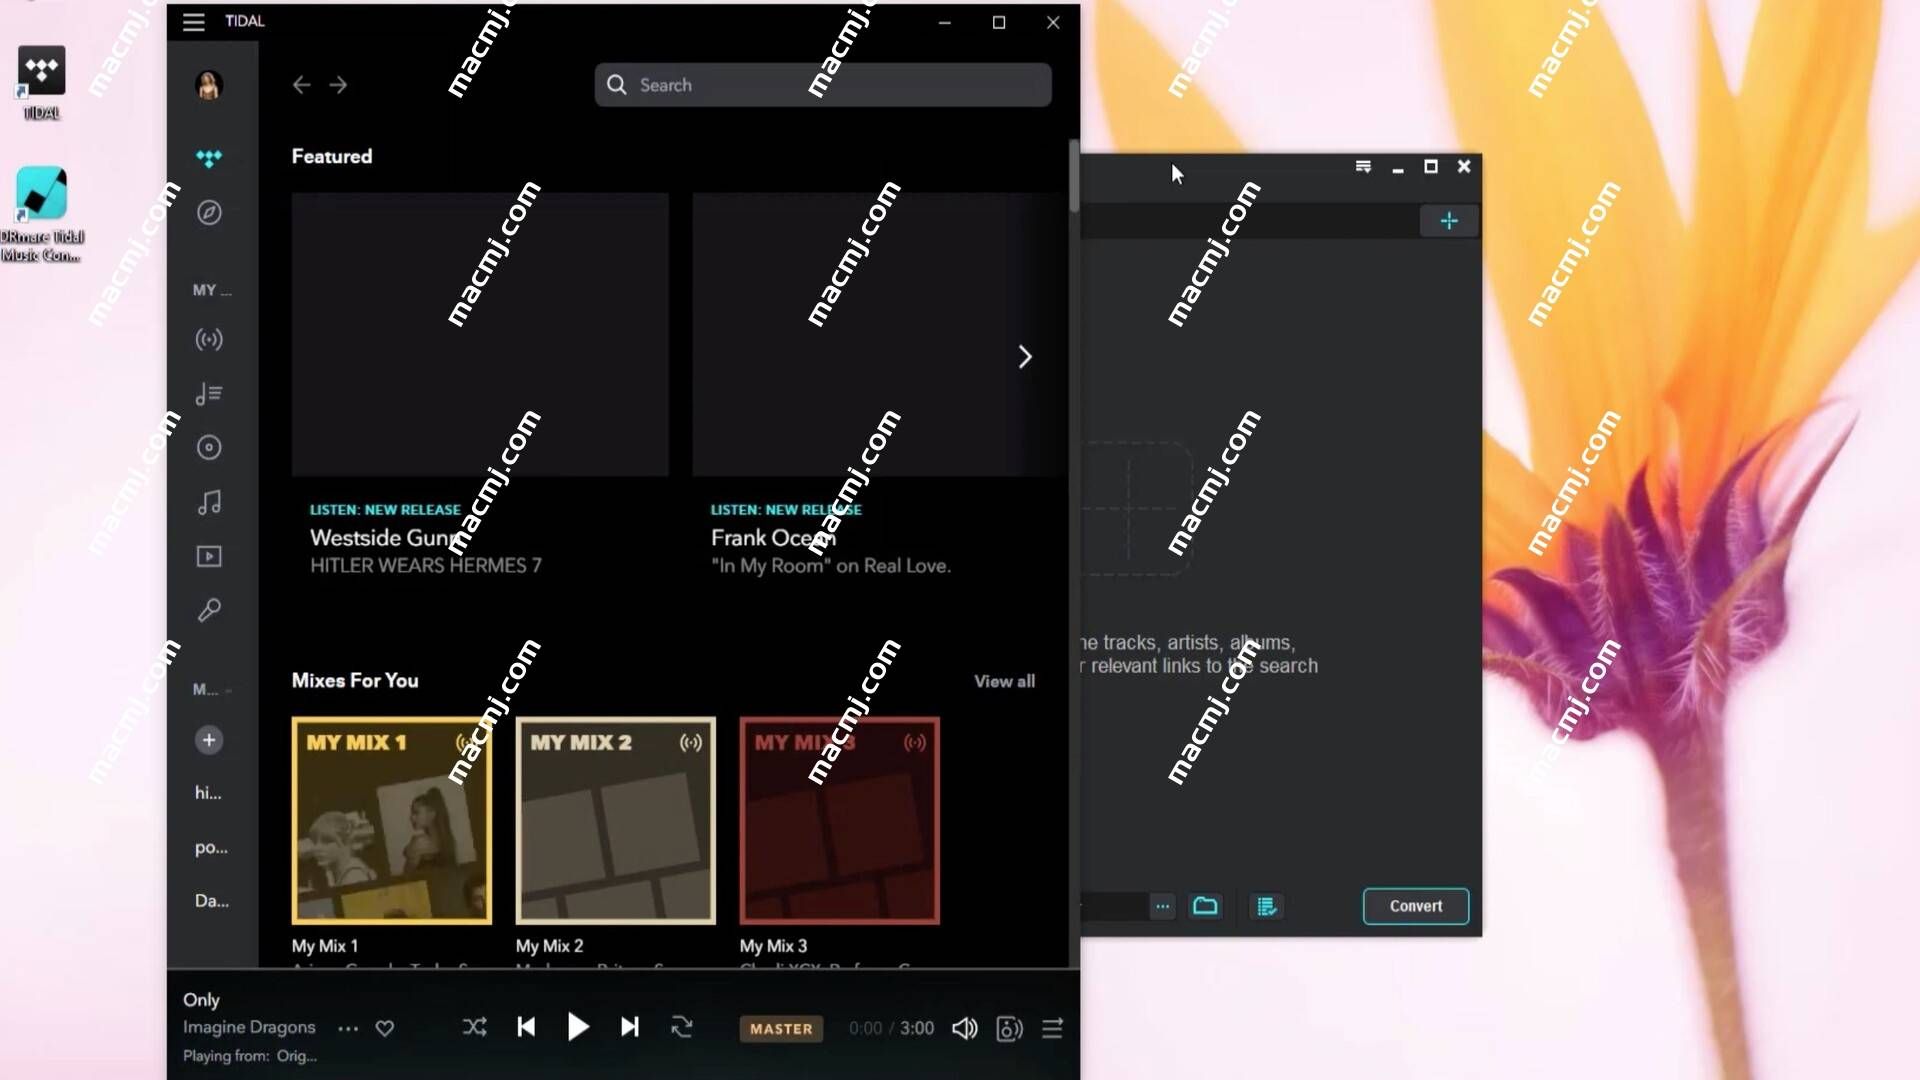Open the DRmare Tidal Music Converter desktop shortcut
The height and width of the screenshot is (1080, 1920).
pos(42,215)
